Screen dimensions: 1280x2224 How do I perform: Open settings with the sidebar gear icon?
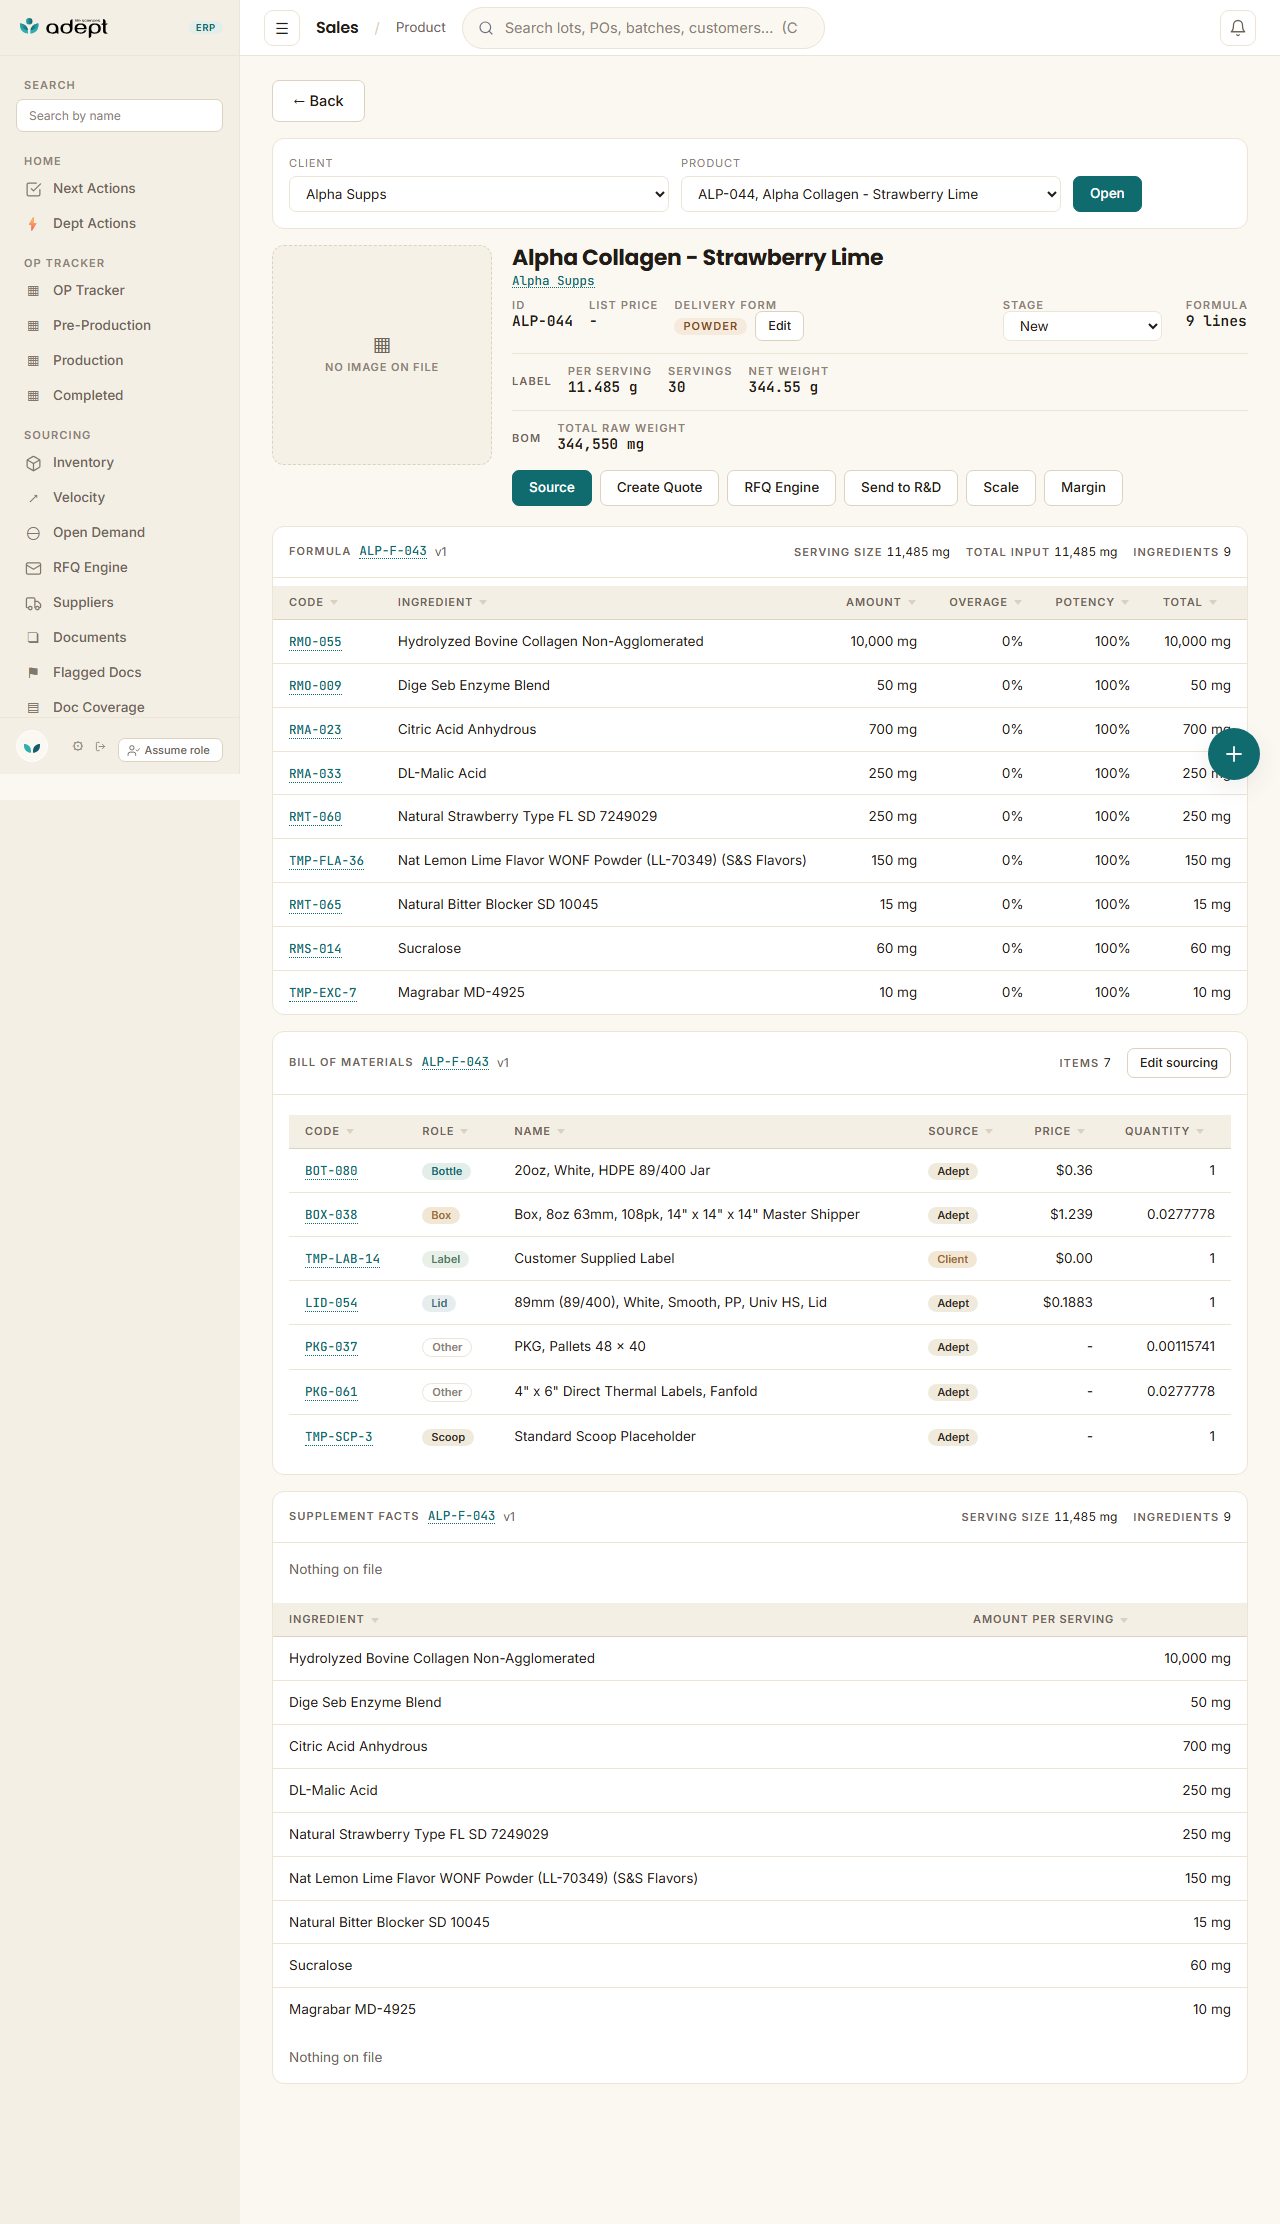78,747
